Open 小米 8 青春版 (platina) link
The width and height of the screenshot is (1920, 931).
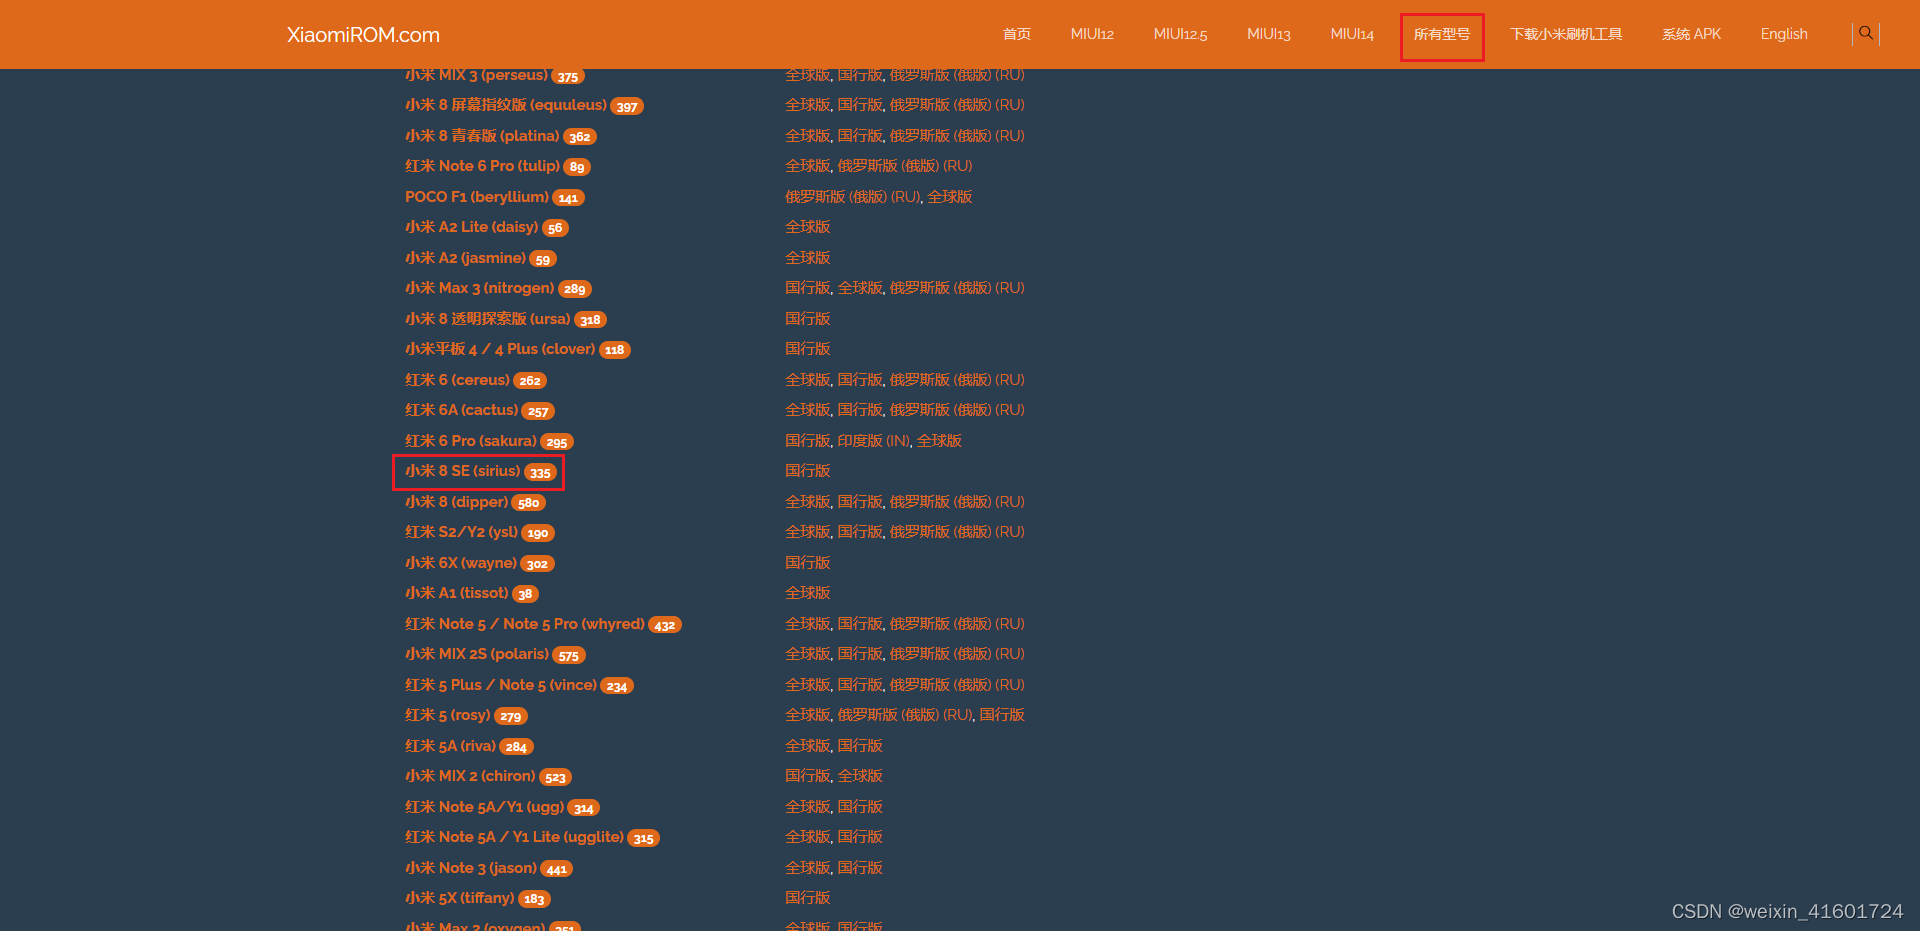482,136
